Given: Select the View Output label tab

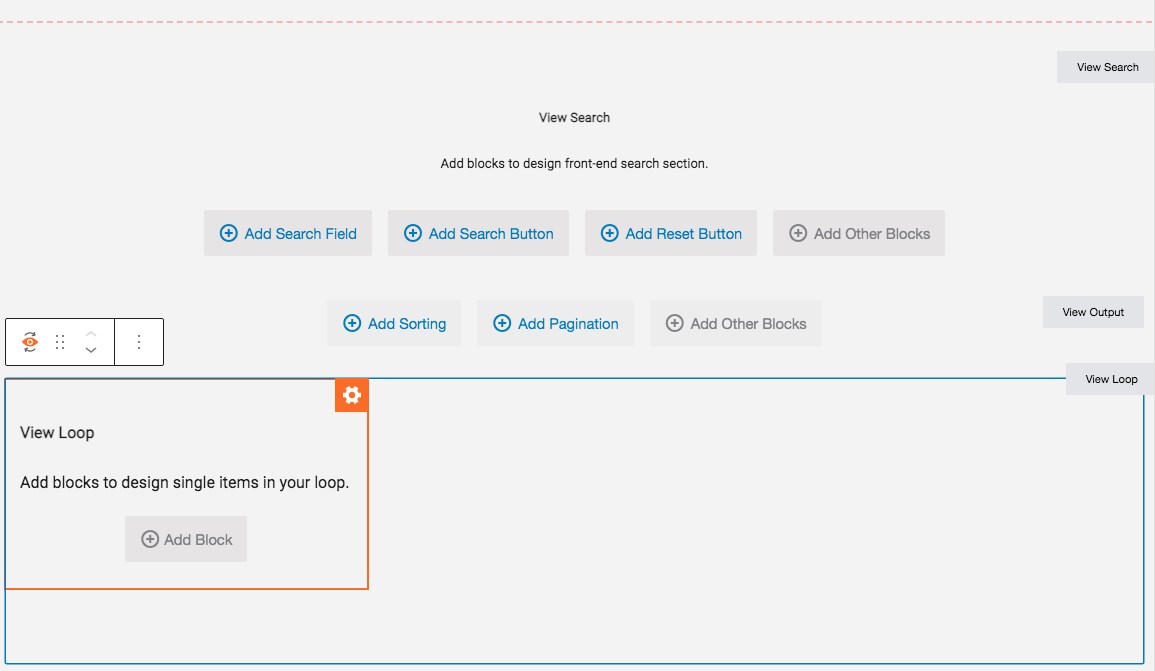Looking at the screenshot, I should [x=1093, y=312].
